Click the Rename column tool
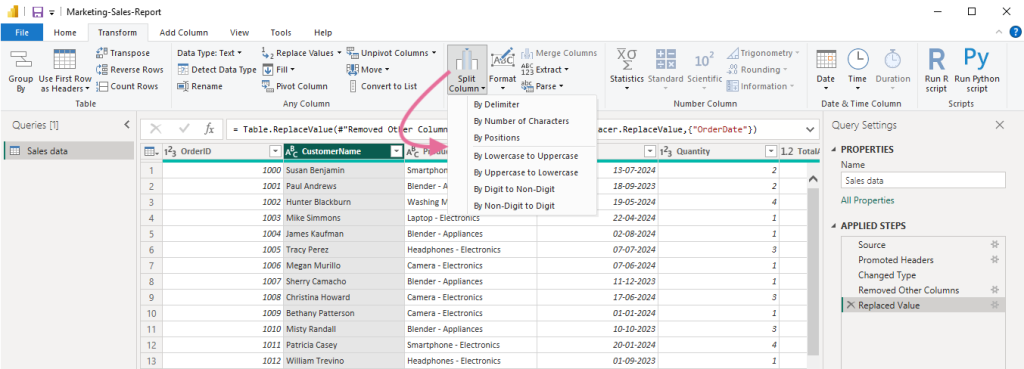Image resolution: width=1024 pixels, height=369 pixels. [200, 86]
